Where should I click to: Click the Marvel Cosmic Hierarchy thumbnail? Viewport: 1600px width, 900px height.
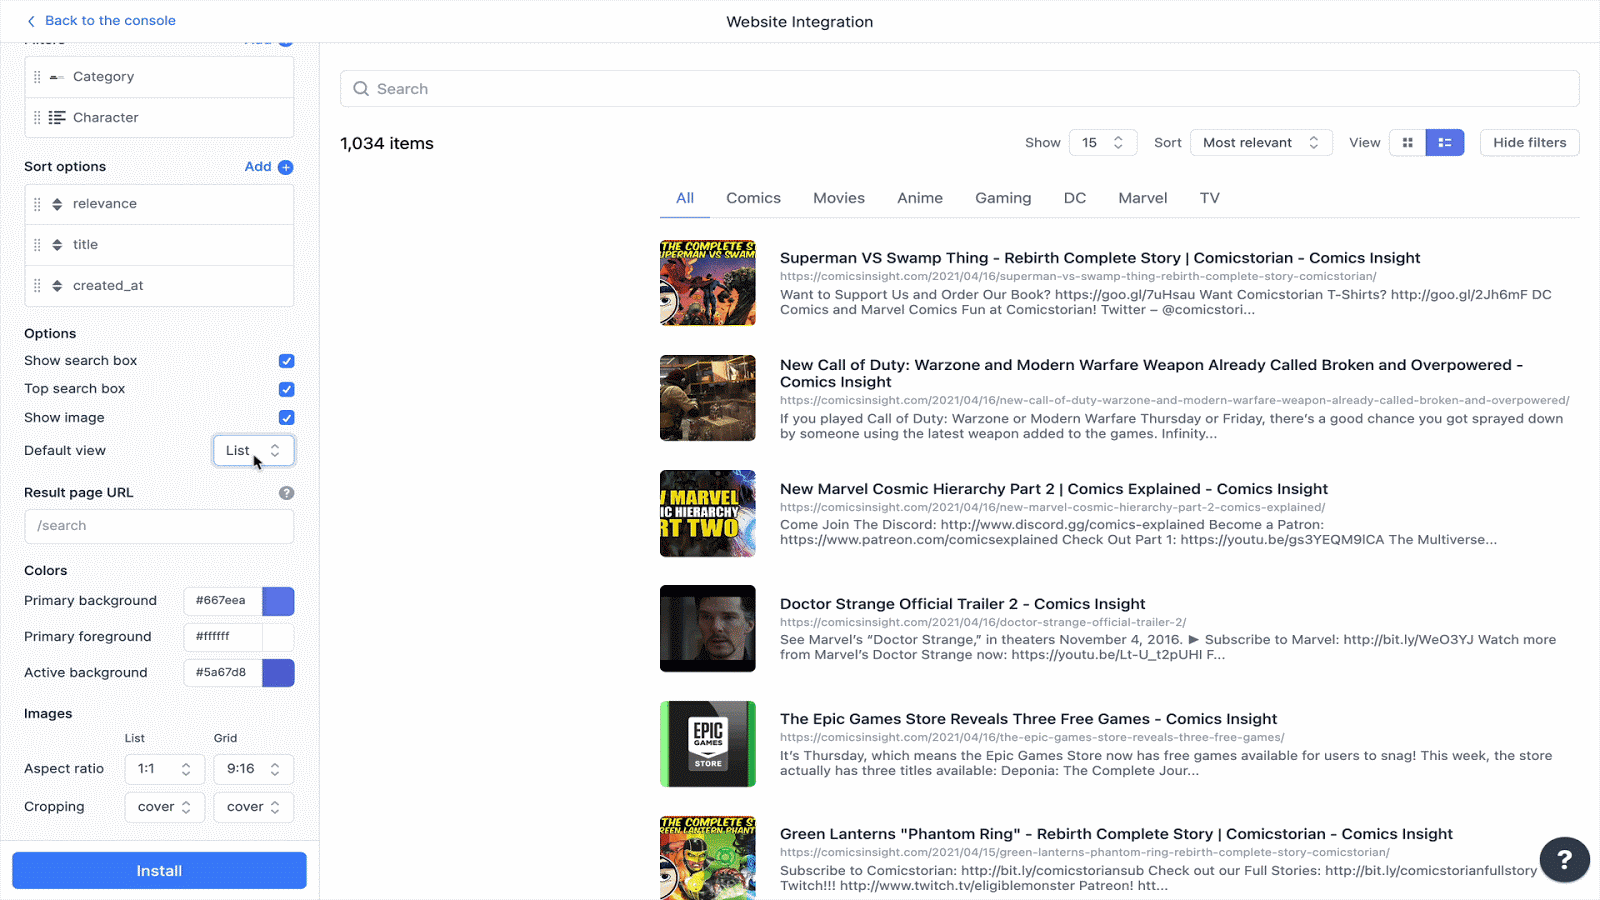[x=708, y=513]
